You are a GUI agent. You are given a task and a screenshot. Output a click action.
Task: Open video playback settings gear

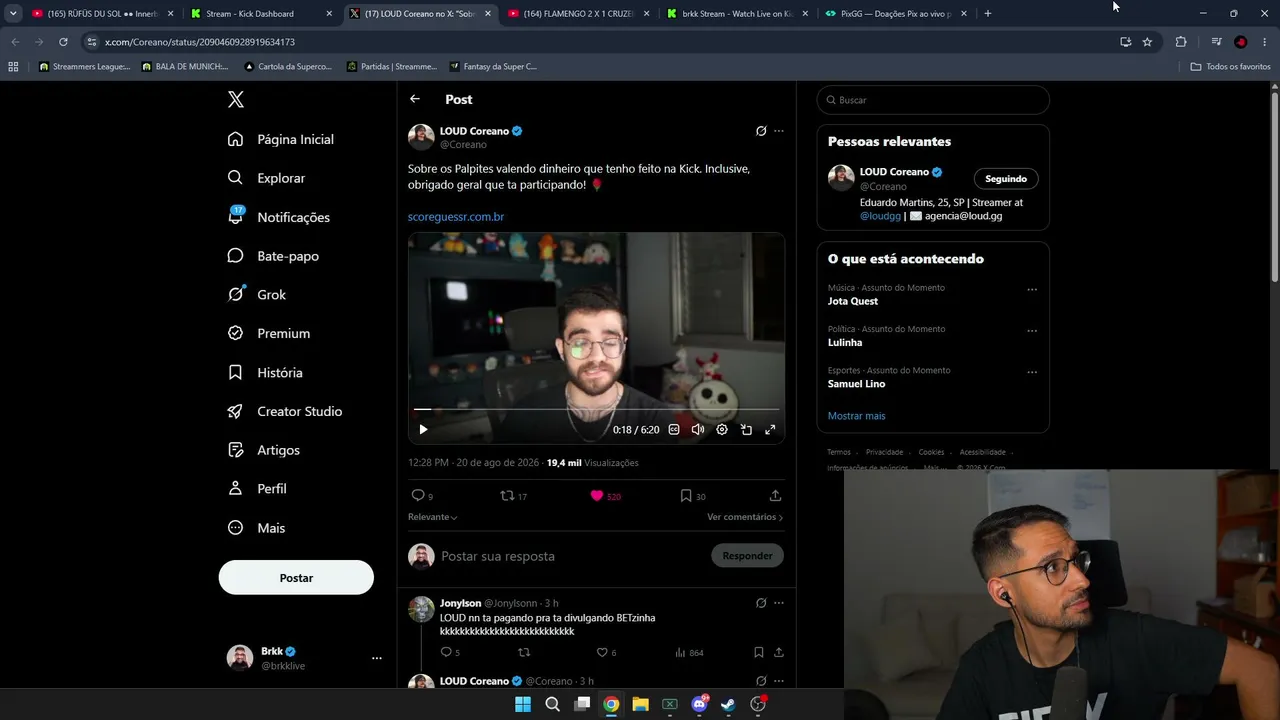722,429
